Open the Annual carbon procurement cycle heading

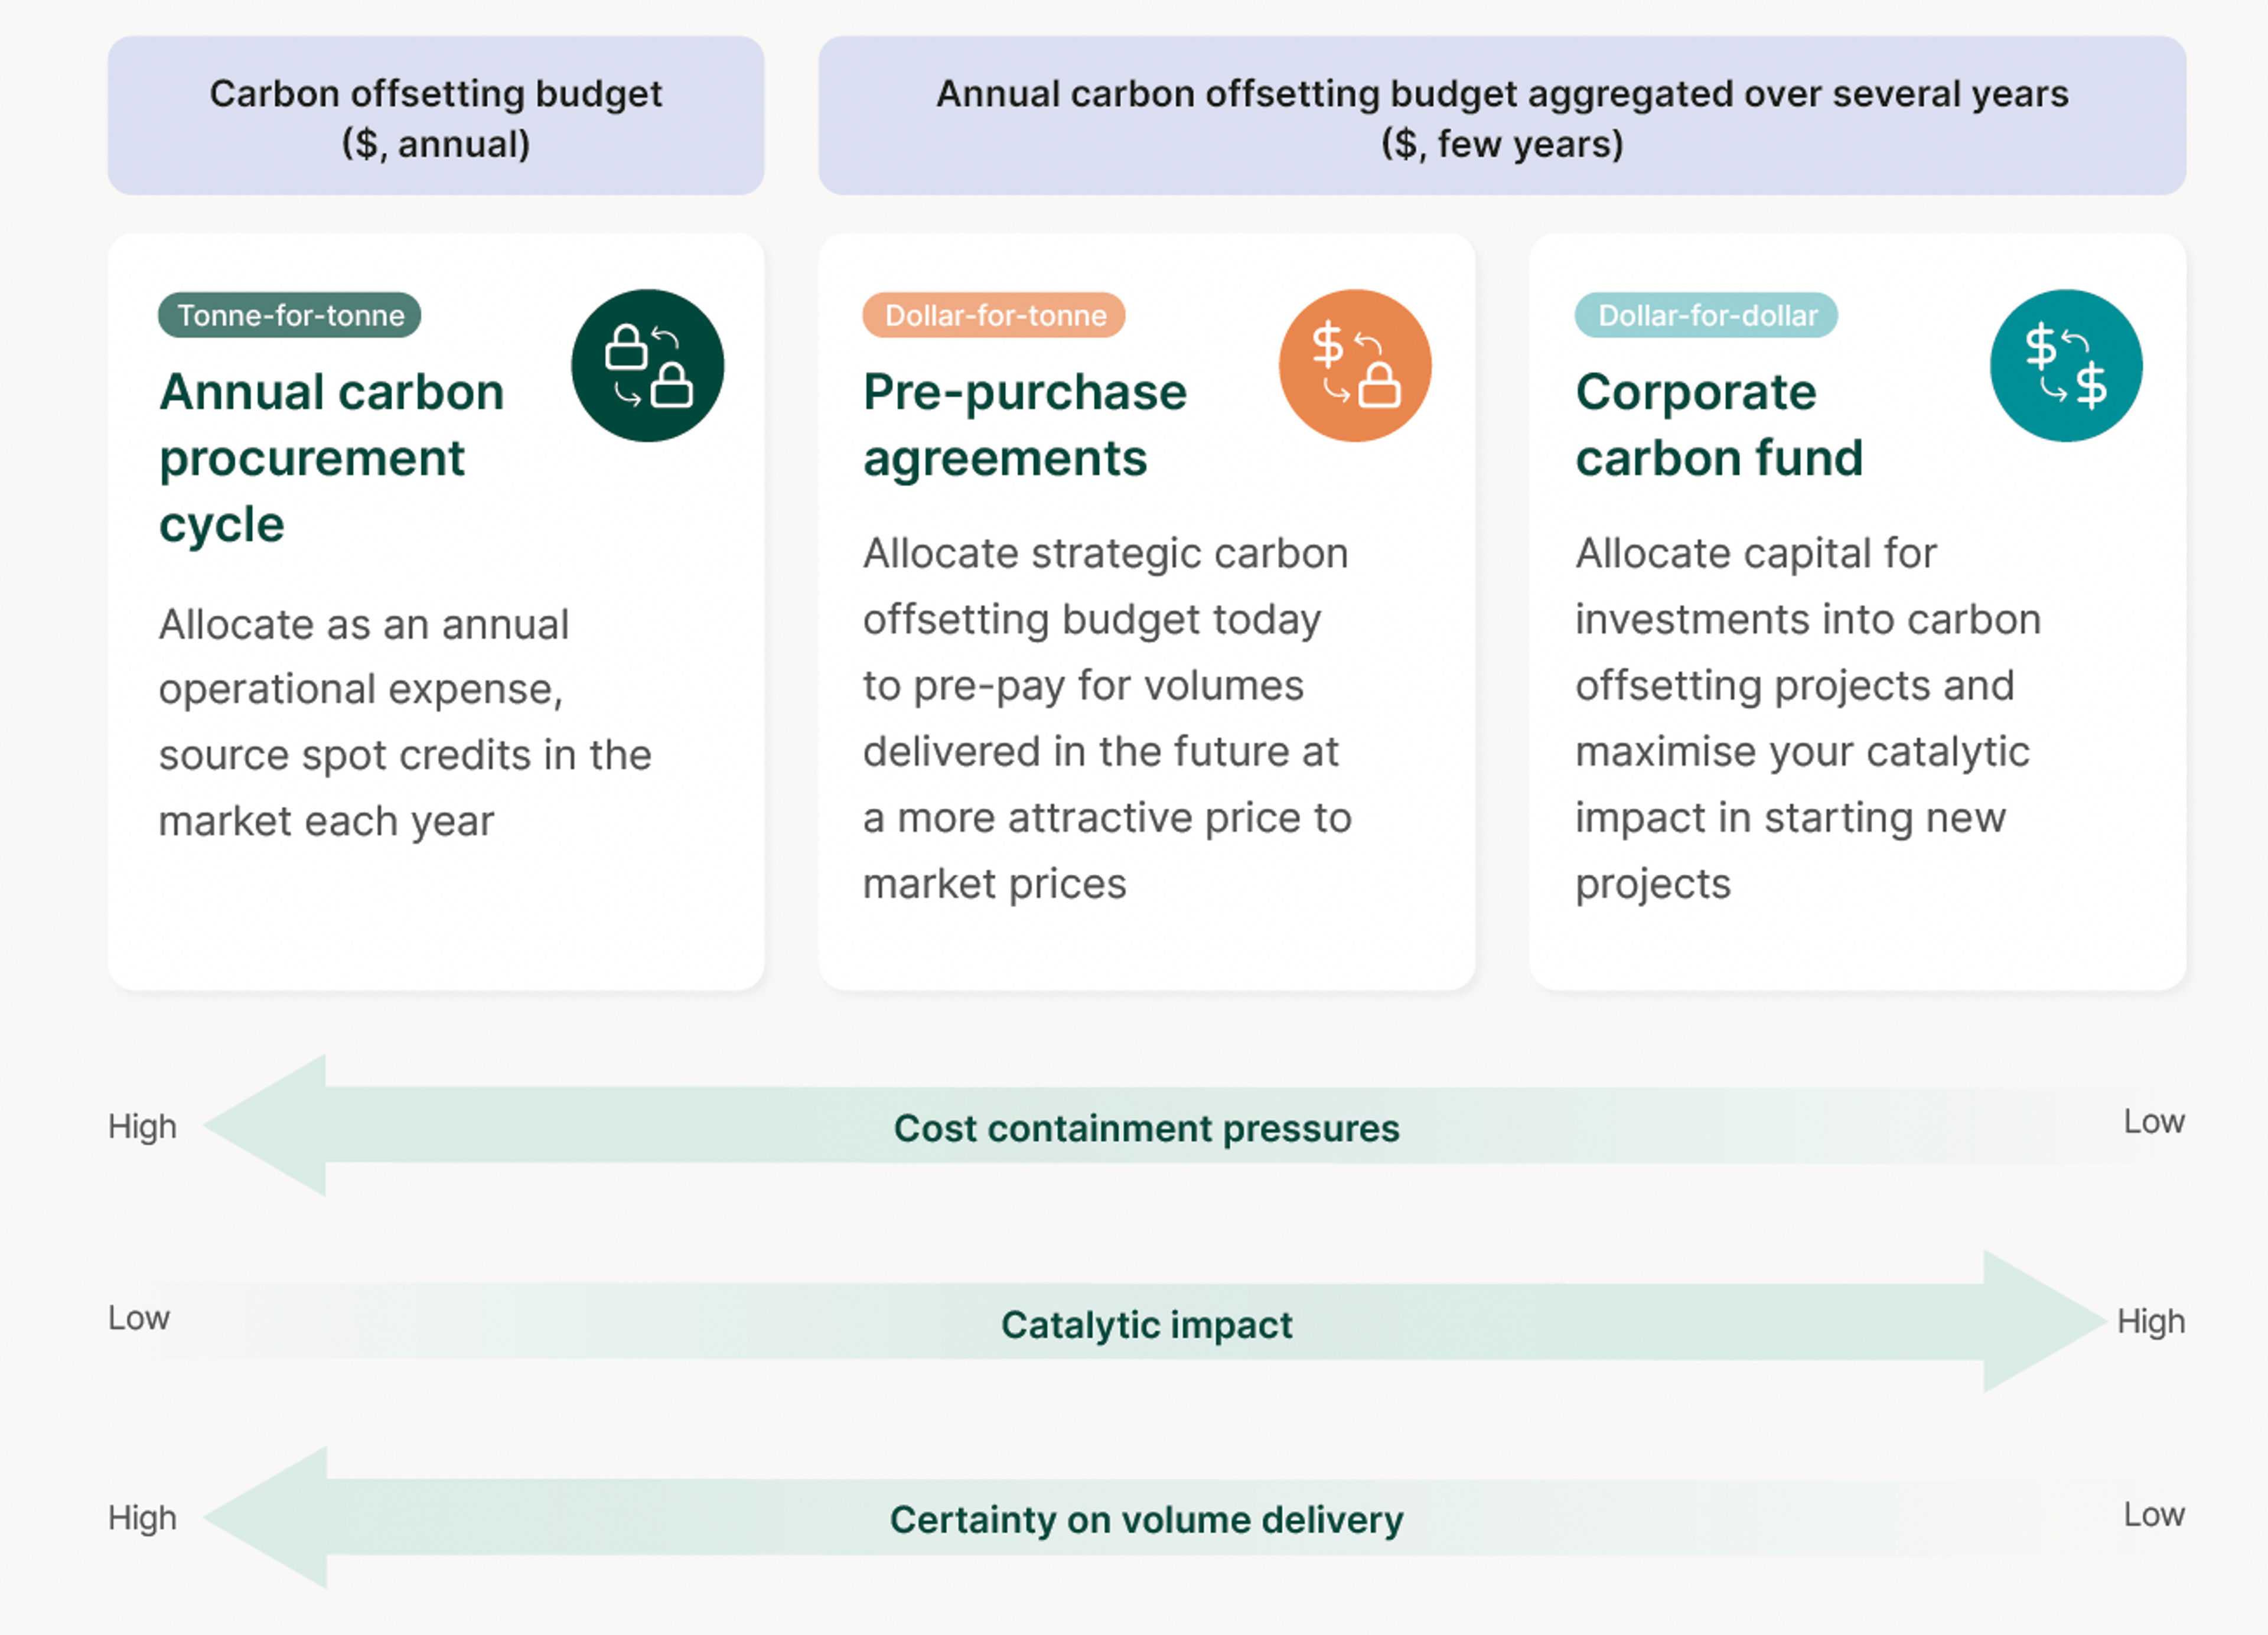[x=332, y=458]
